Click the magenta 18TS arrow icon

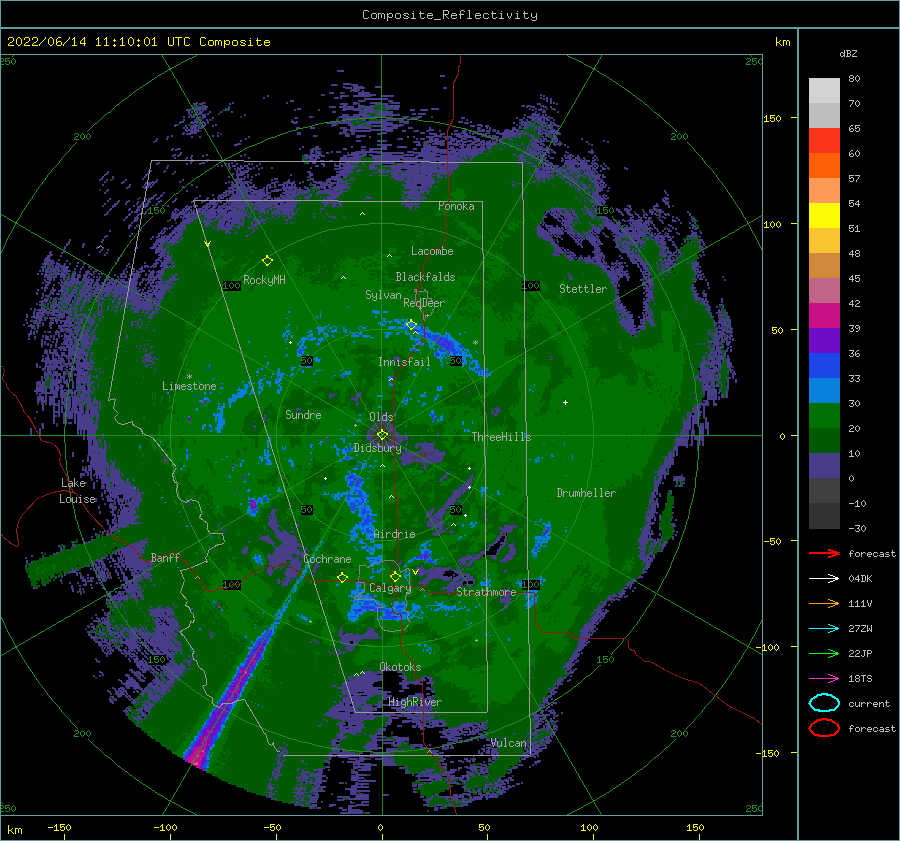pos(824,679)
